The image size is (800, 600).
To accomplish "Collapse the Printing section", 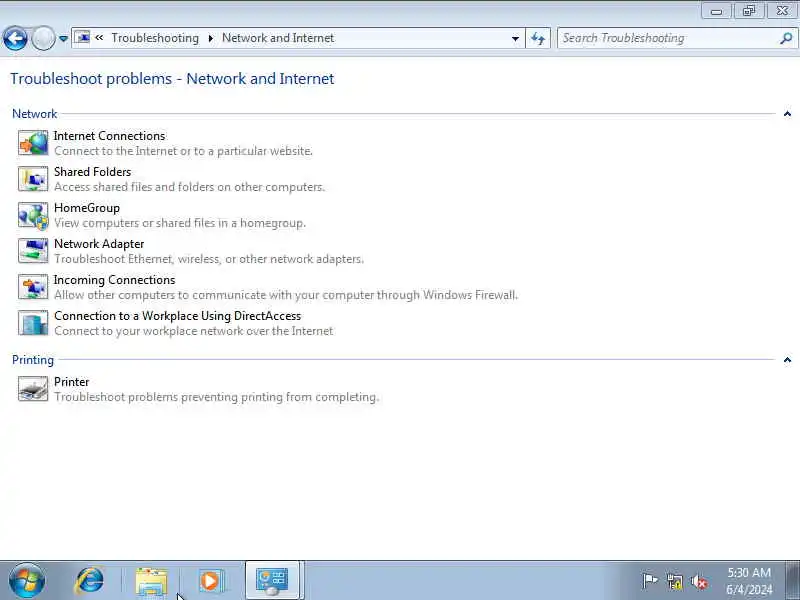I will click(787, 360).
